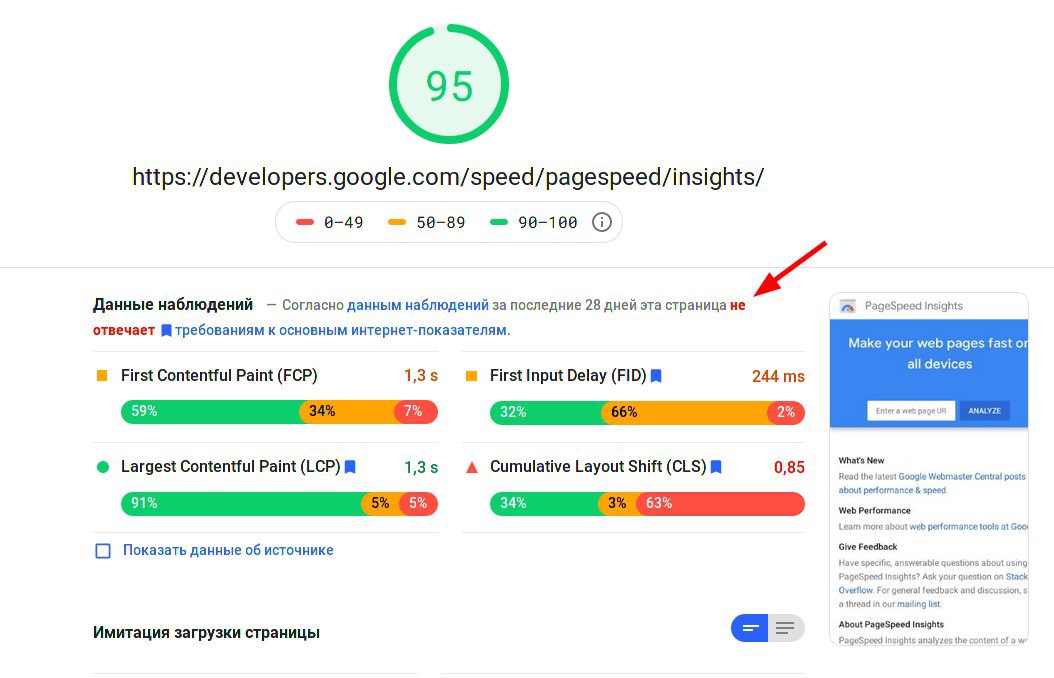
Task: Click the PageSpeed Insights logo in the preview
Action: [x=848, y=306]
